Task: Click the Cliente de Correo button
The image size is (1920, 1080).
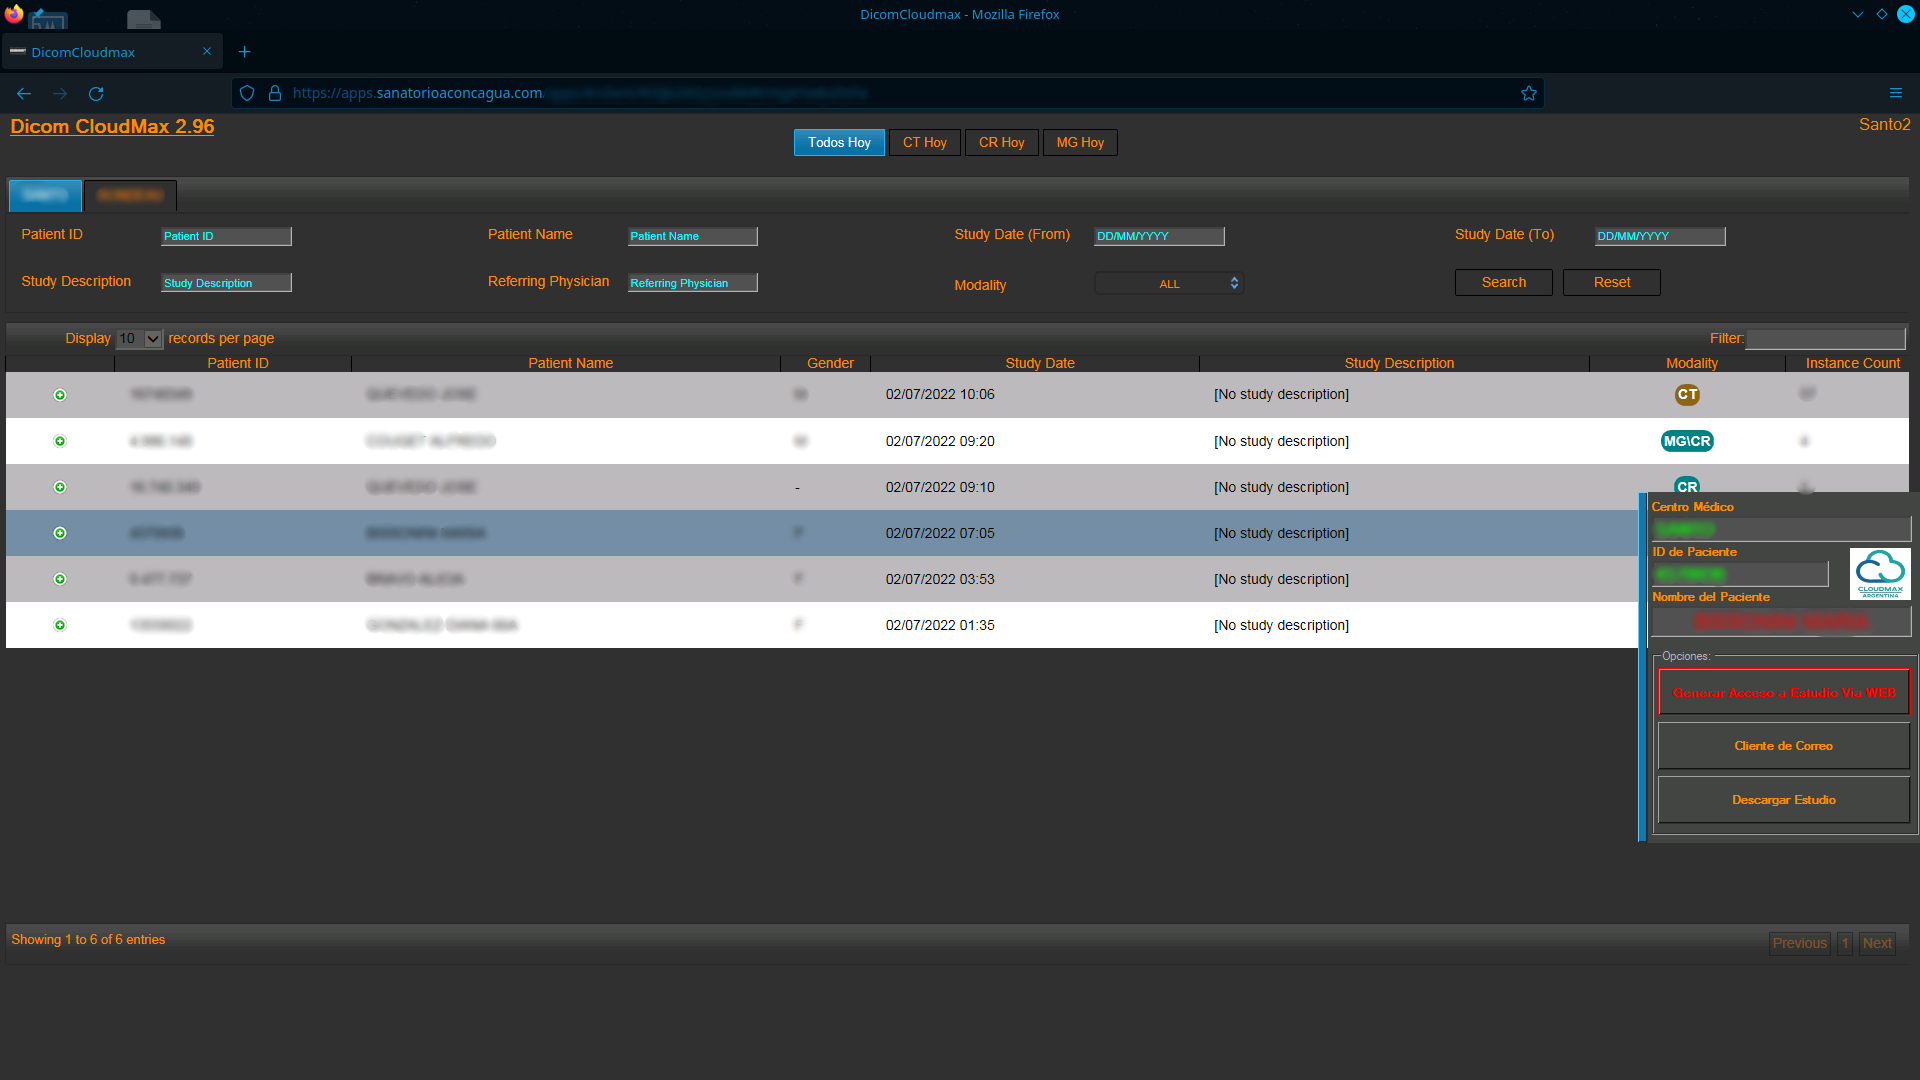Action: click(x=1783, y=746)
